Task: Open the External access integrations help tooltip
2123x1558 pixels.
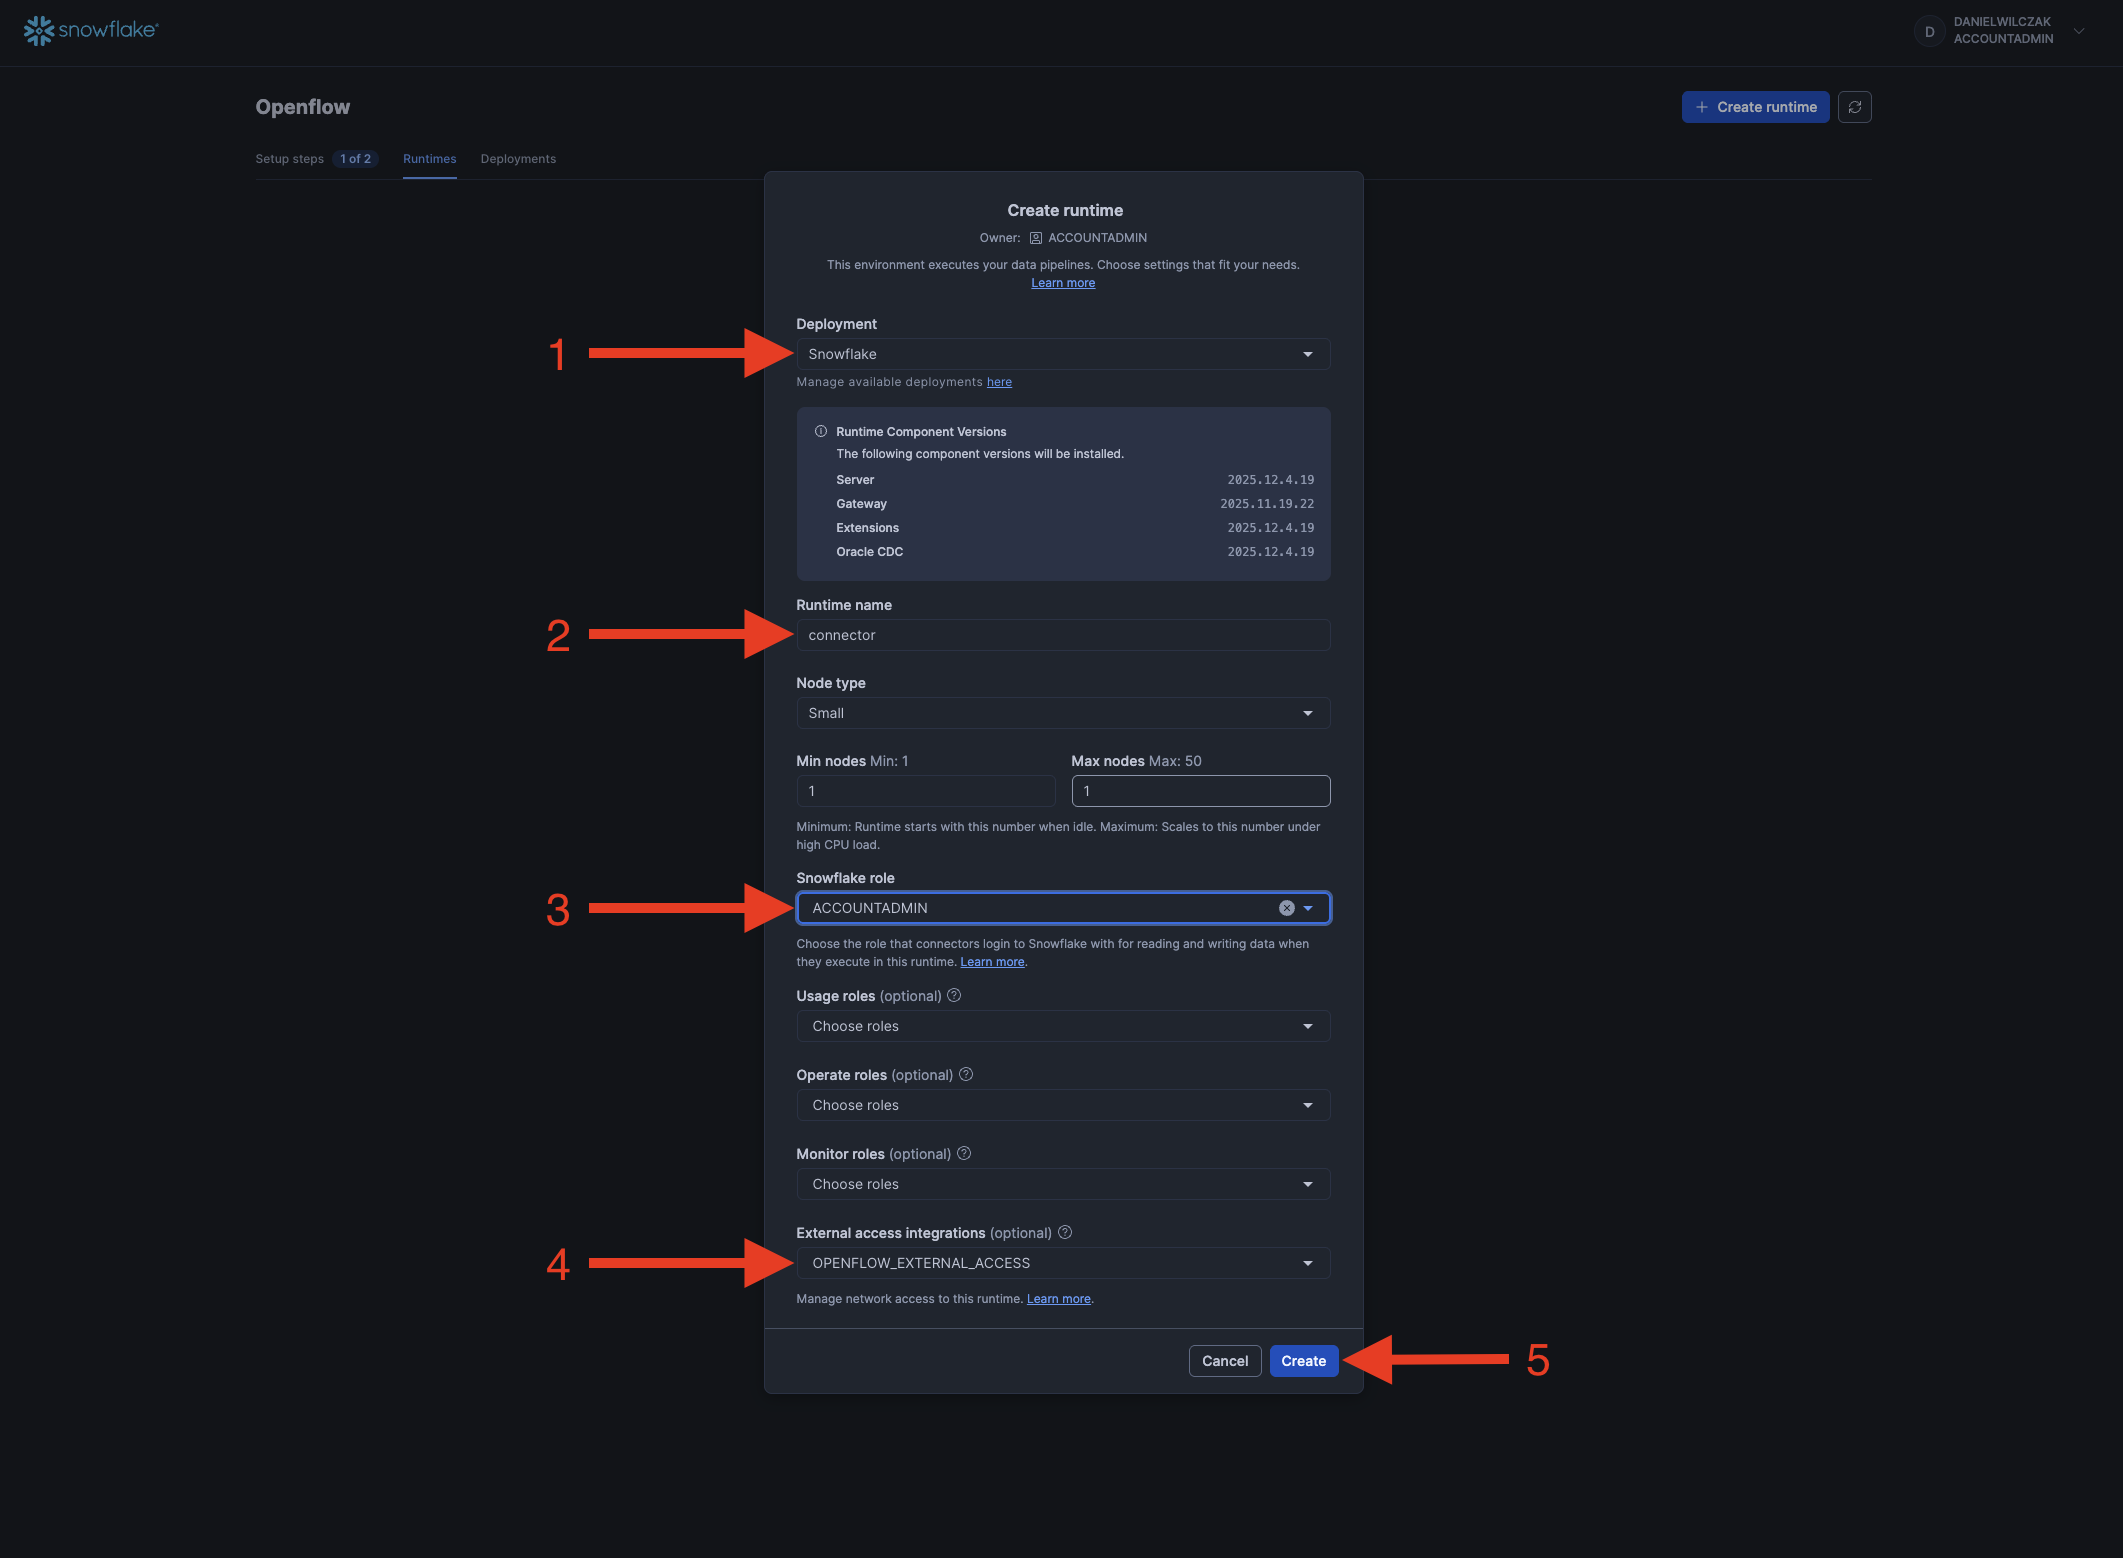Action: 1065,1232
